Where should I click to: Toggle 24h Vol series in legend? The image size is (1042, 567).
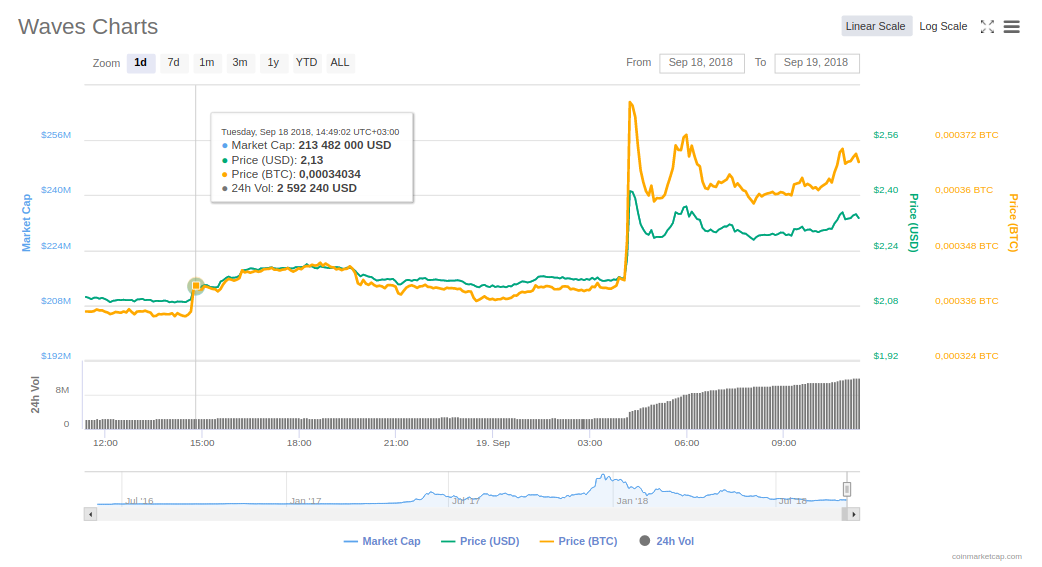point(667,541)
